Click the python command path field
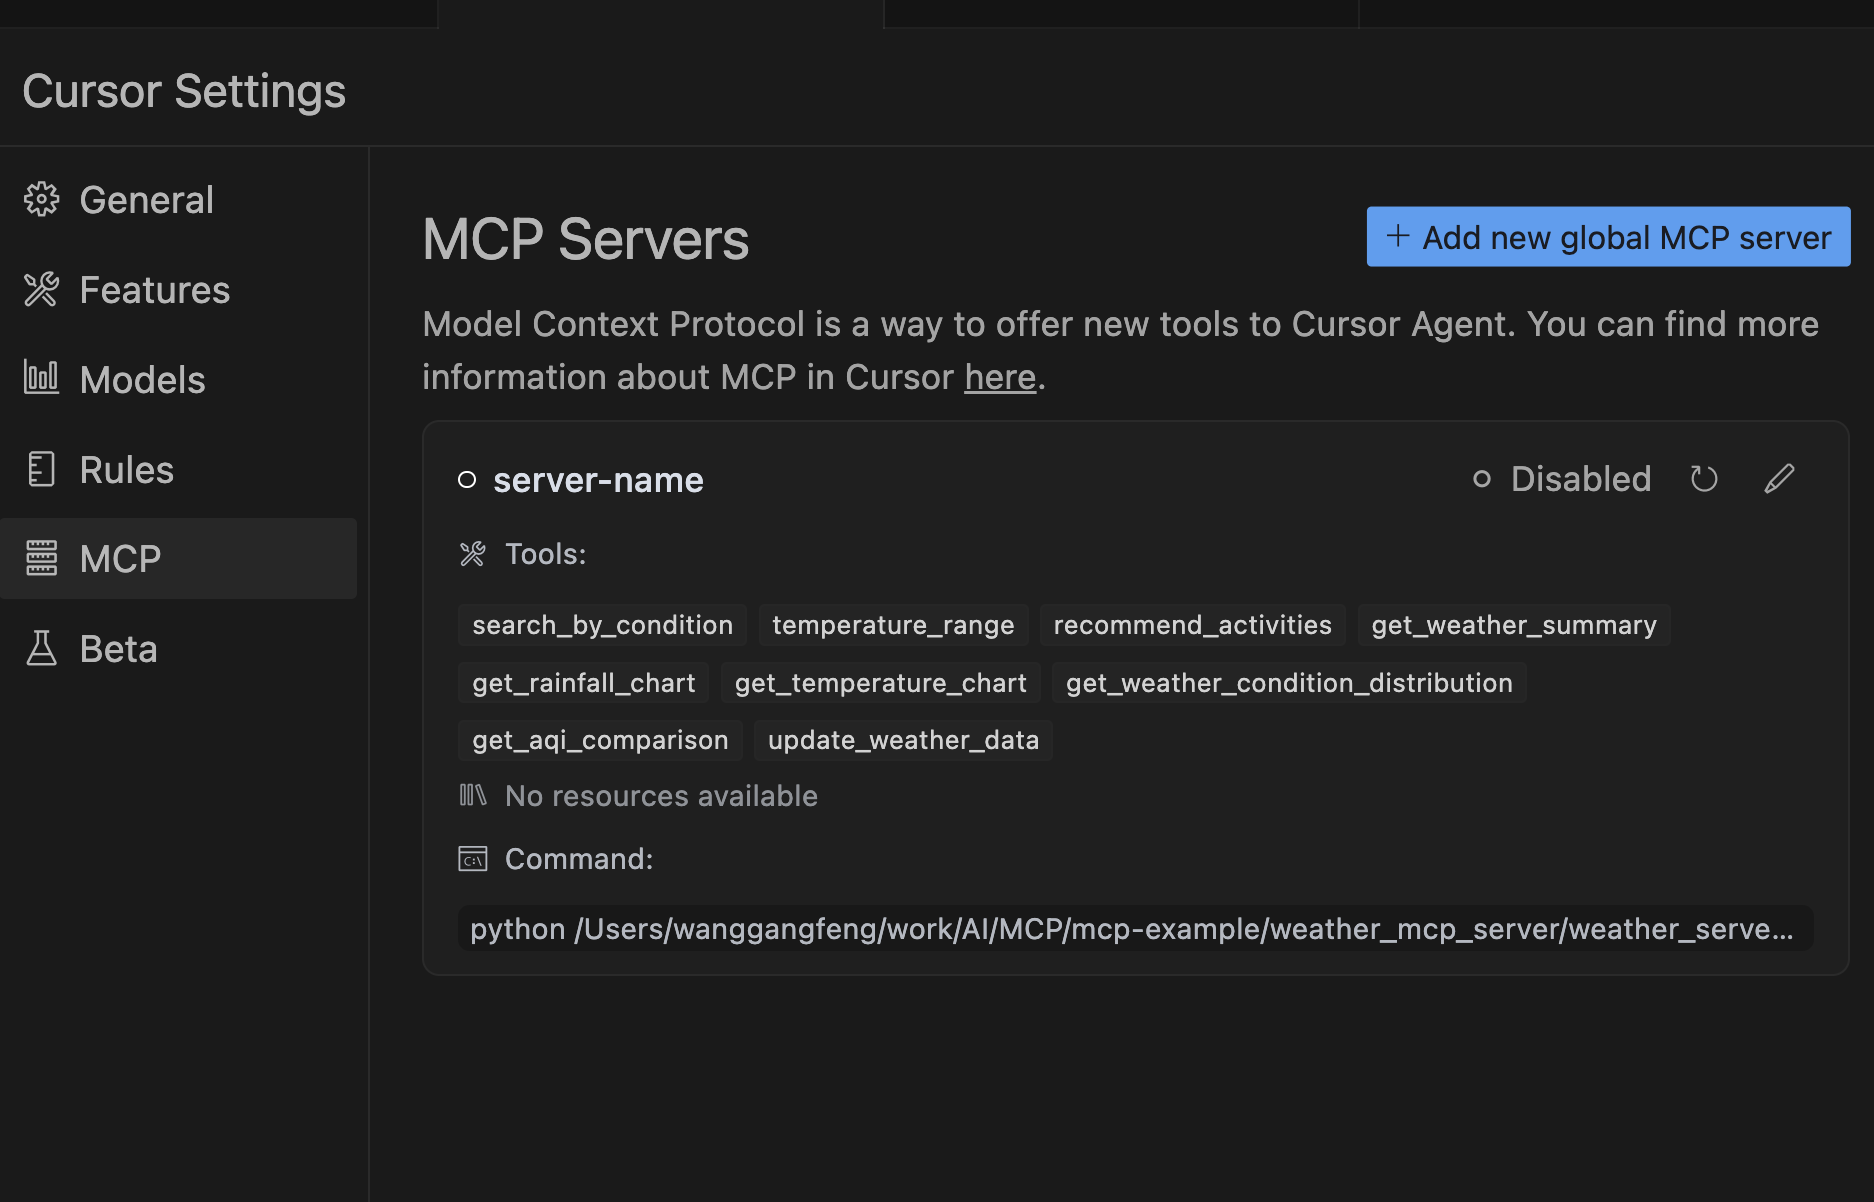 tap(1135, 928)
